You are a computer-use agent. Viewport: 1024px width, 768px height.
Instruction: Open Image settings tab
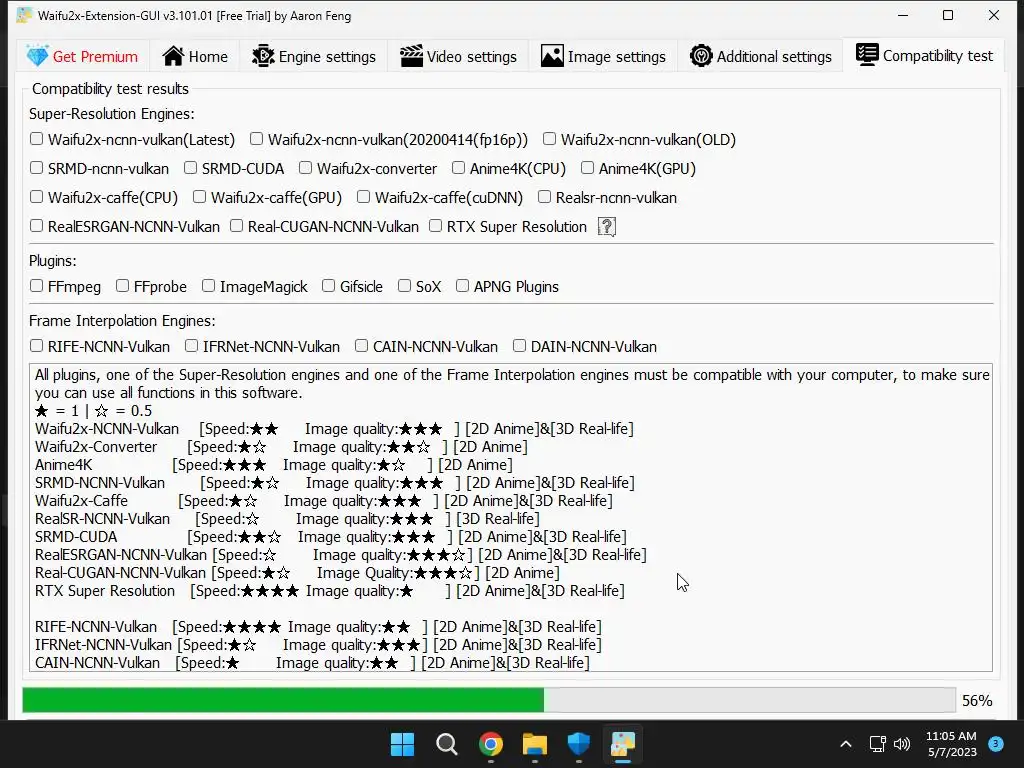click(603, 56)
